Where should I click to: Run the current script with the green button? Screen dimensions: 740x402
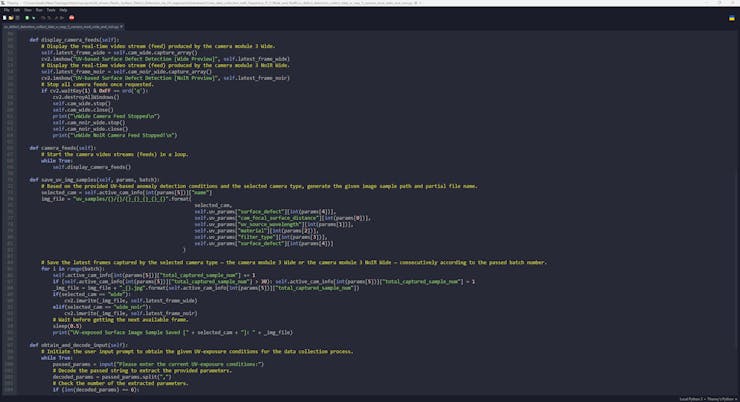coord(27,17)
